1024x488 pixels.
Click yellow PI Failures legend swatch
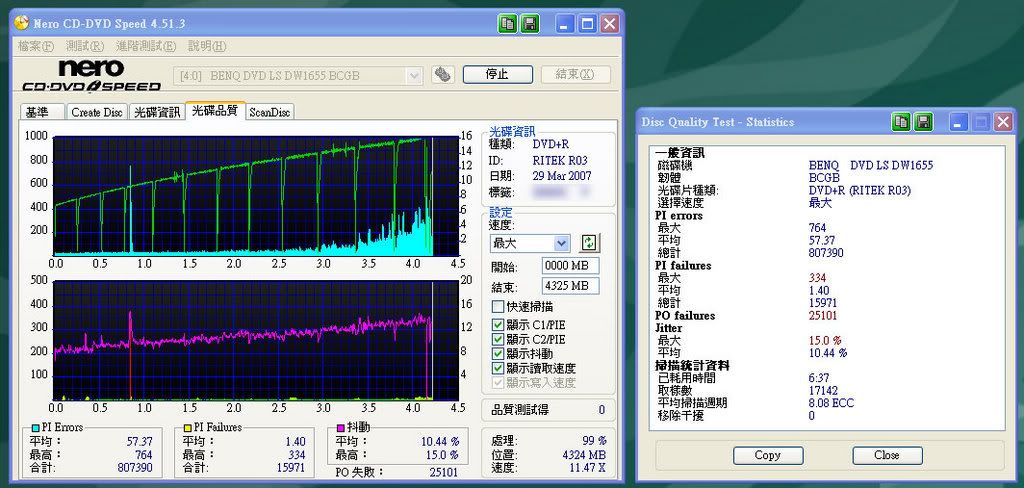pyautogui.click(x=187, y=427)
